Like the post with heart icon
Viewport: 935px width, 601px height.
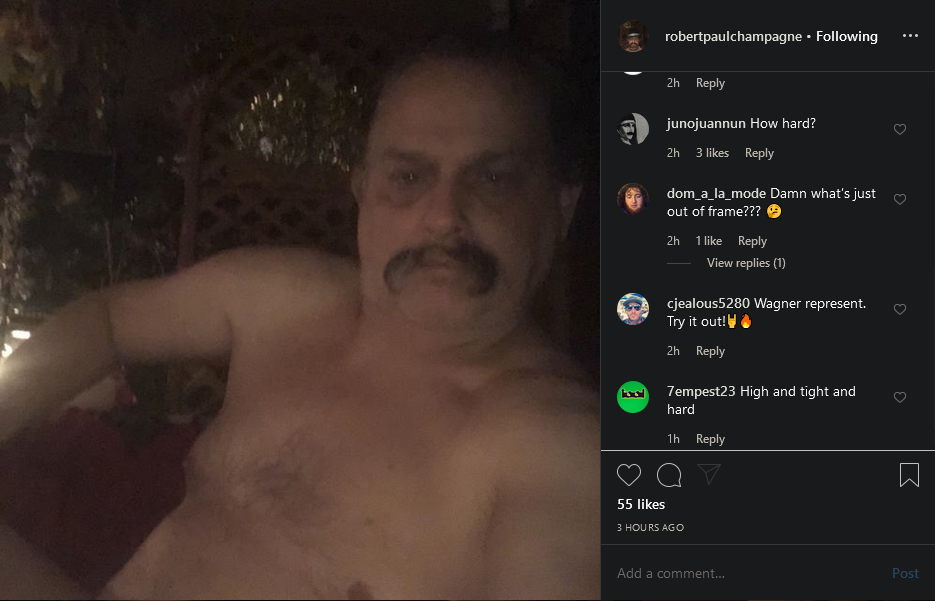pos(629,475)
